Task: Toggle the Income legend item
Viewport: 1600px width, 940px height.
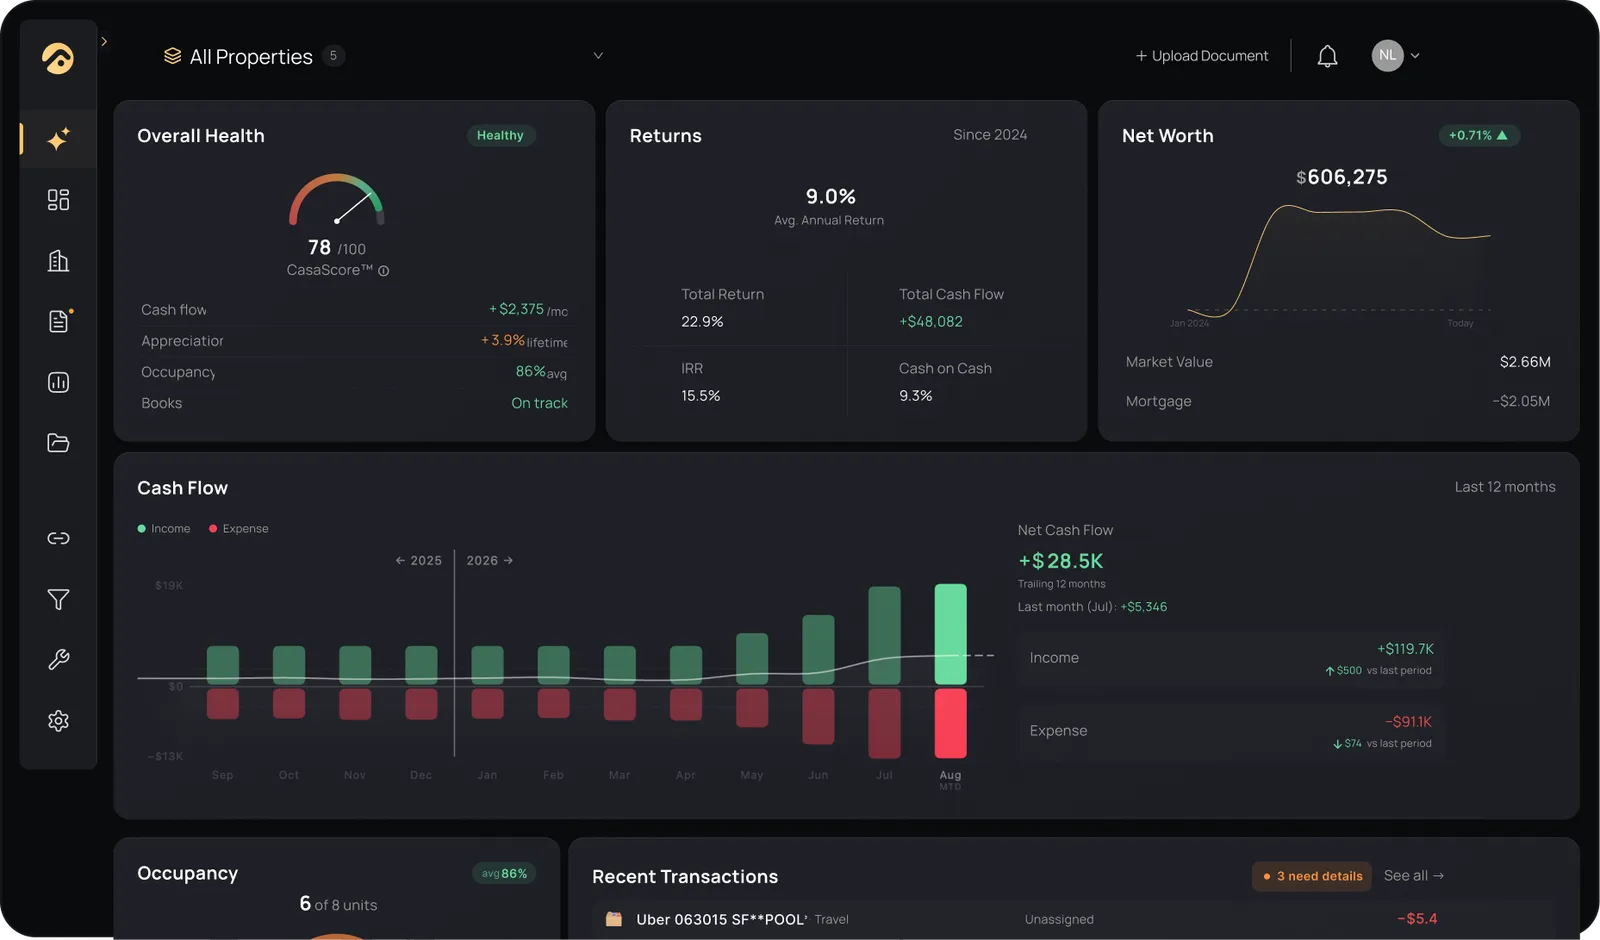Action: pyautogui.click(x=164, y=529)
